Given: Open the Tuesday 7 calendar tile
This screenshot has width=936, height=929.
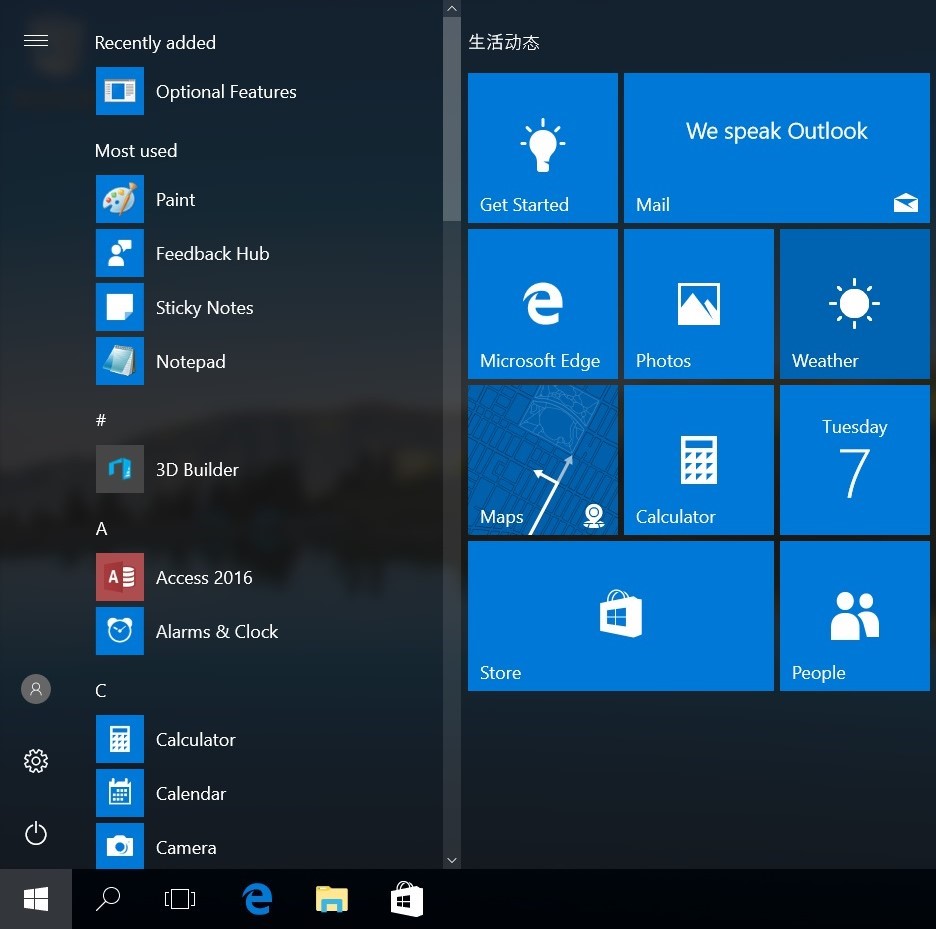Looking at the screenshot, I should point(855,460).
